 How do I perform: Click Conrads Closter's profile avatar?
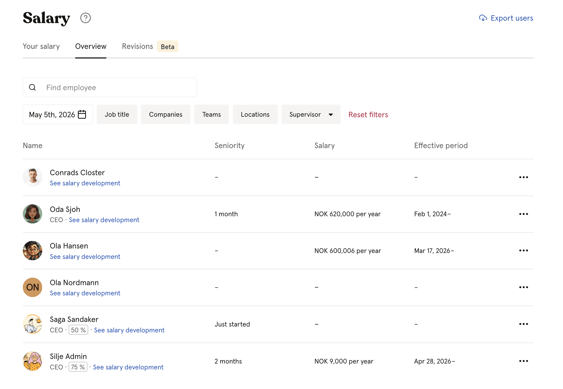[x=33, y=177]
